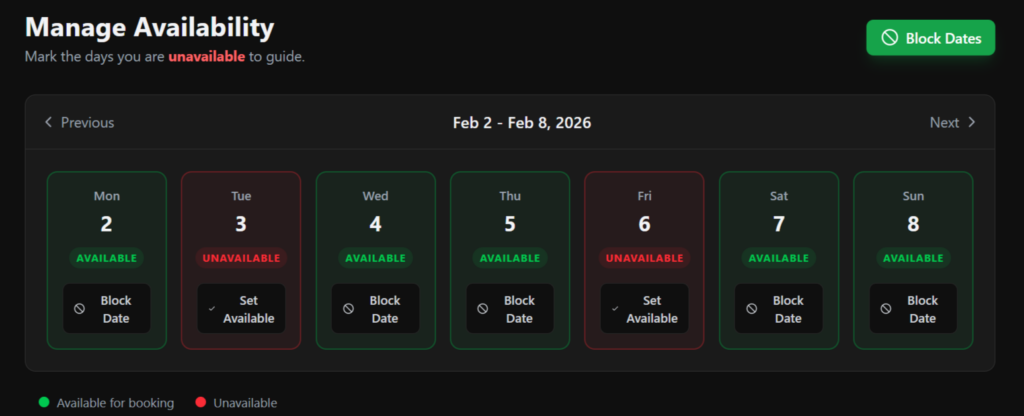Click block icon on Saturday 7 card
This screenshot has height=416, width=1024.
(x=751, y=309)
